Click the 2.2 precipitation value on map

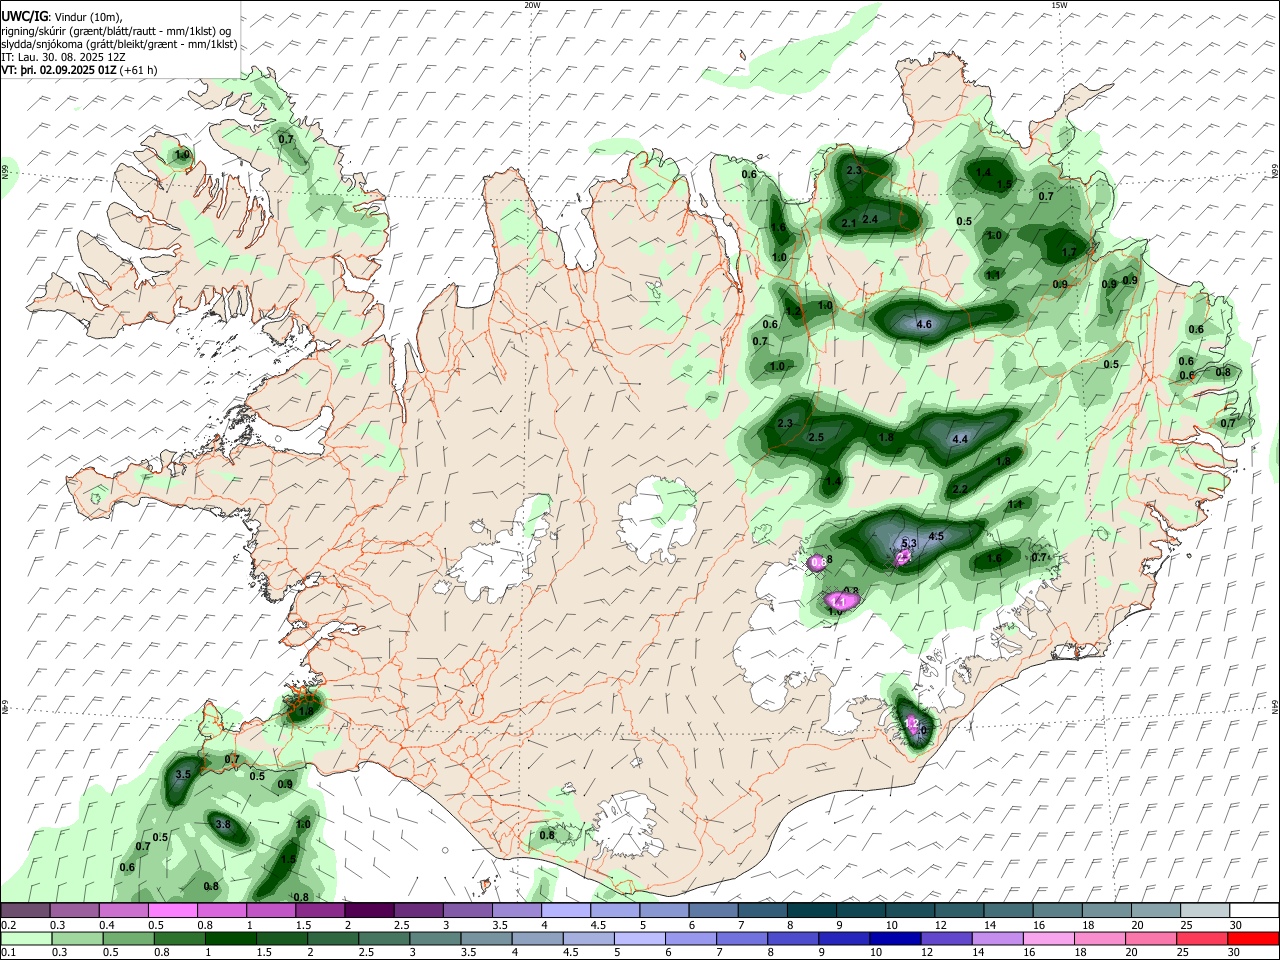tap(960, 489)
